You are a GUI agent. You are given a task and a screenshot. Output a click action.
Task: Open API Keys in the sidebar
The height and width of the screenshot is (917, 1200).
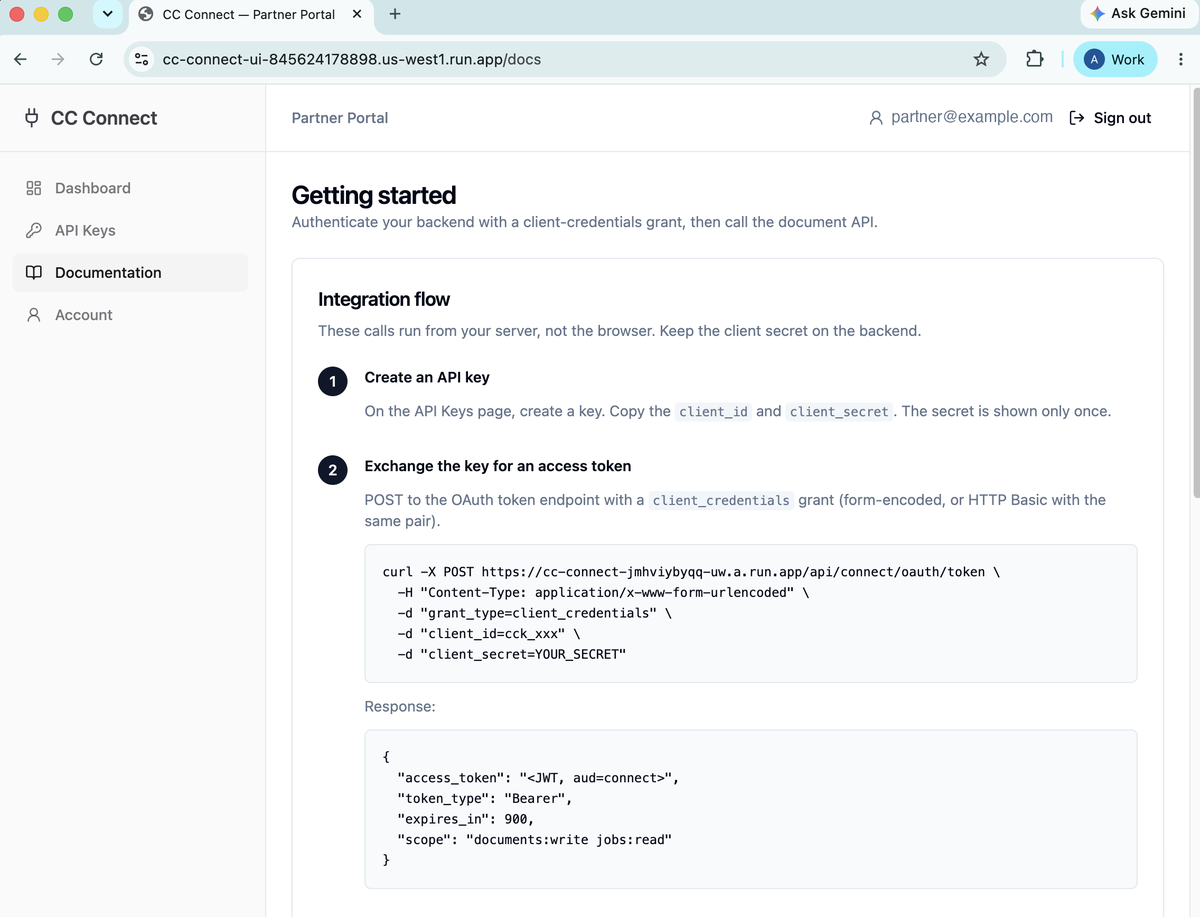point(130,230)
